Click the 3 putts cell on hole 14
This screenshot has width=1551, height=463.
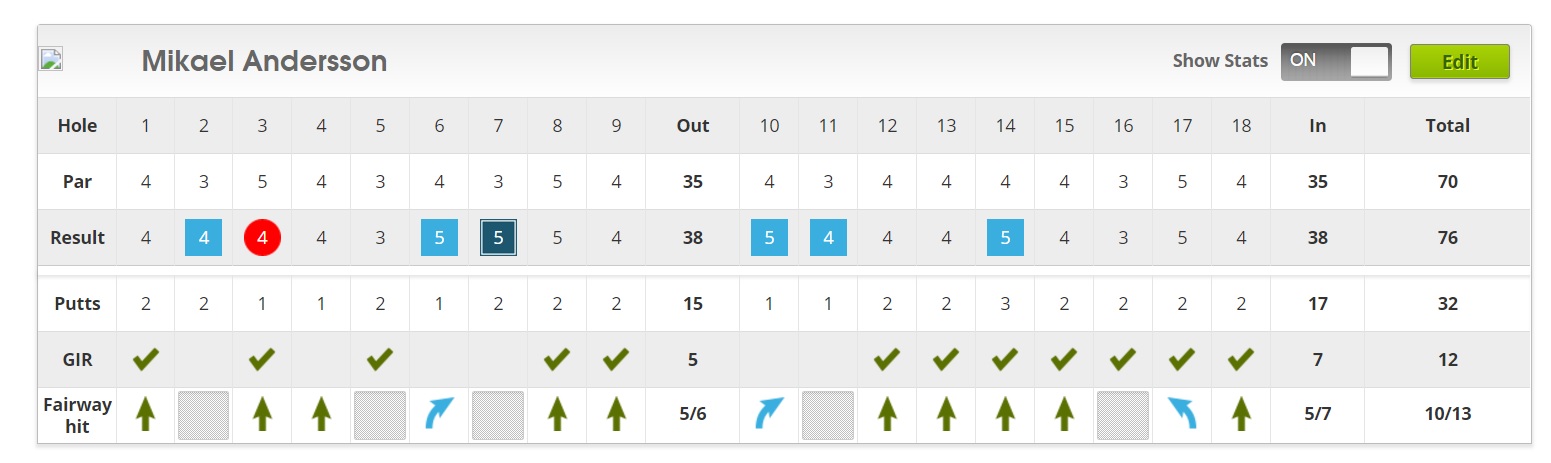(1005, 304)
